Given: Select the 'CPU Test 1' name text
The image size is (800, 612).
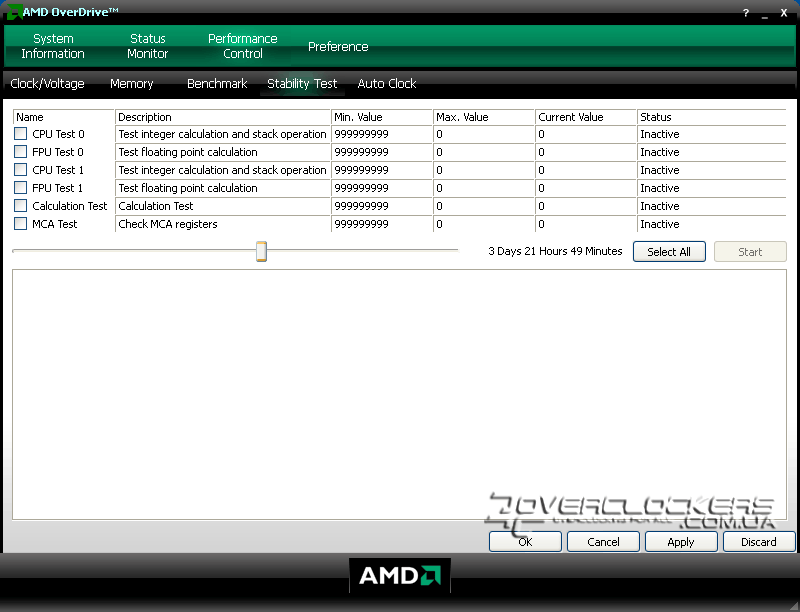Looking at the screenshot, I should (58, 170).
